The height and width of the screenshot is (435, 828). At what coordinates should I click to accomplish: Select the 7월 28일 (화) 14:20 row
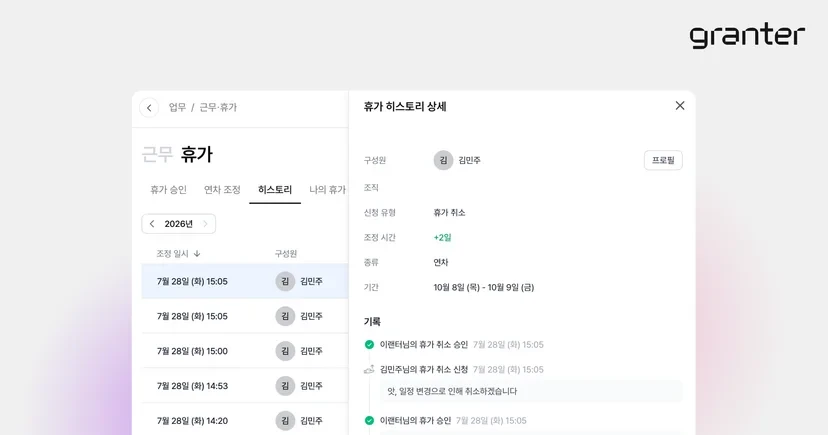(245, 421)
